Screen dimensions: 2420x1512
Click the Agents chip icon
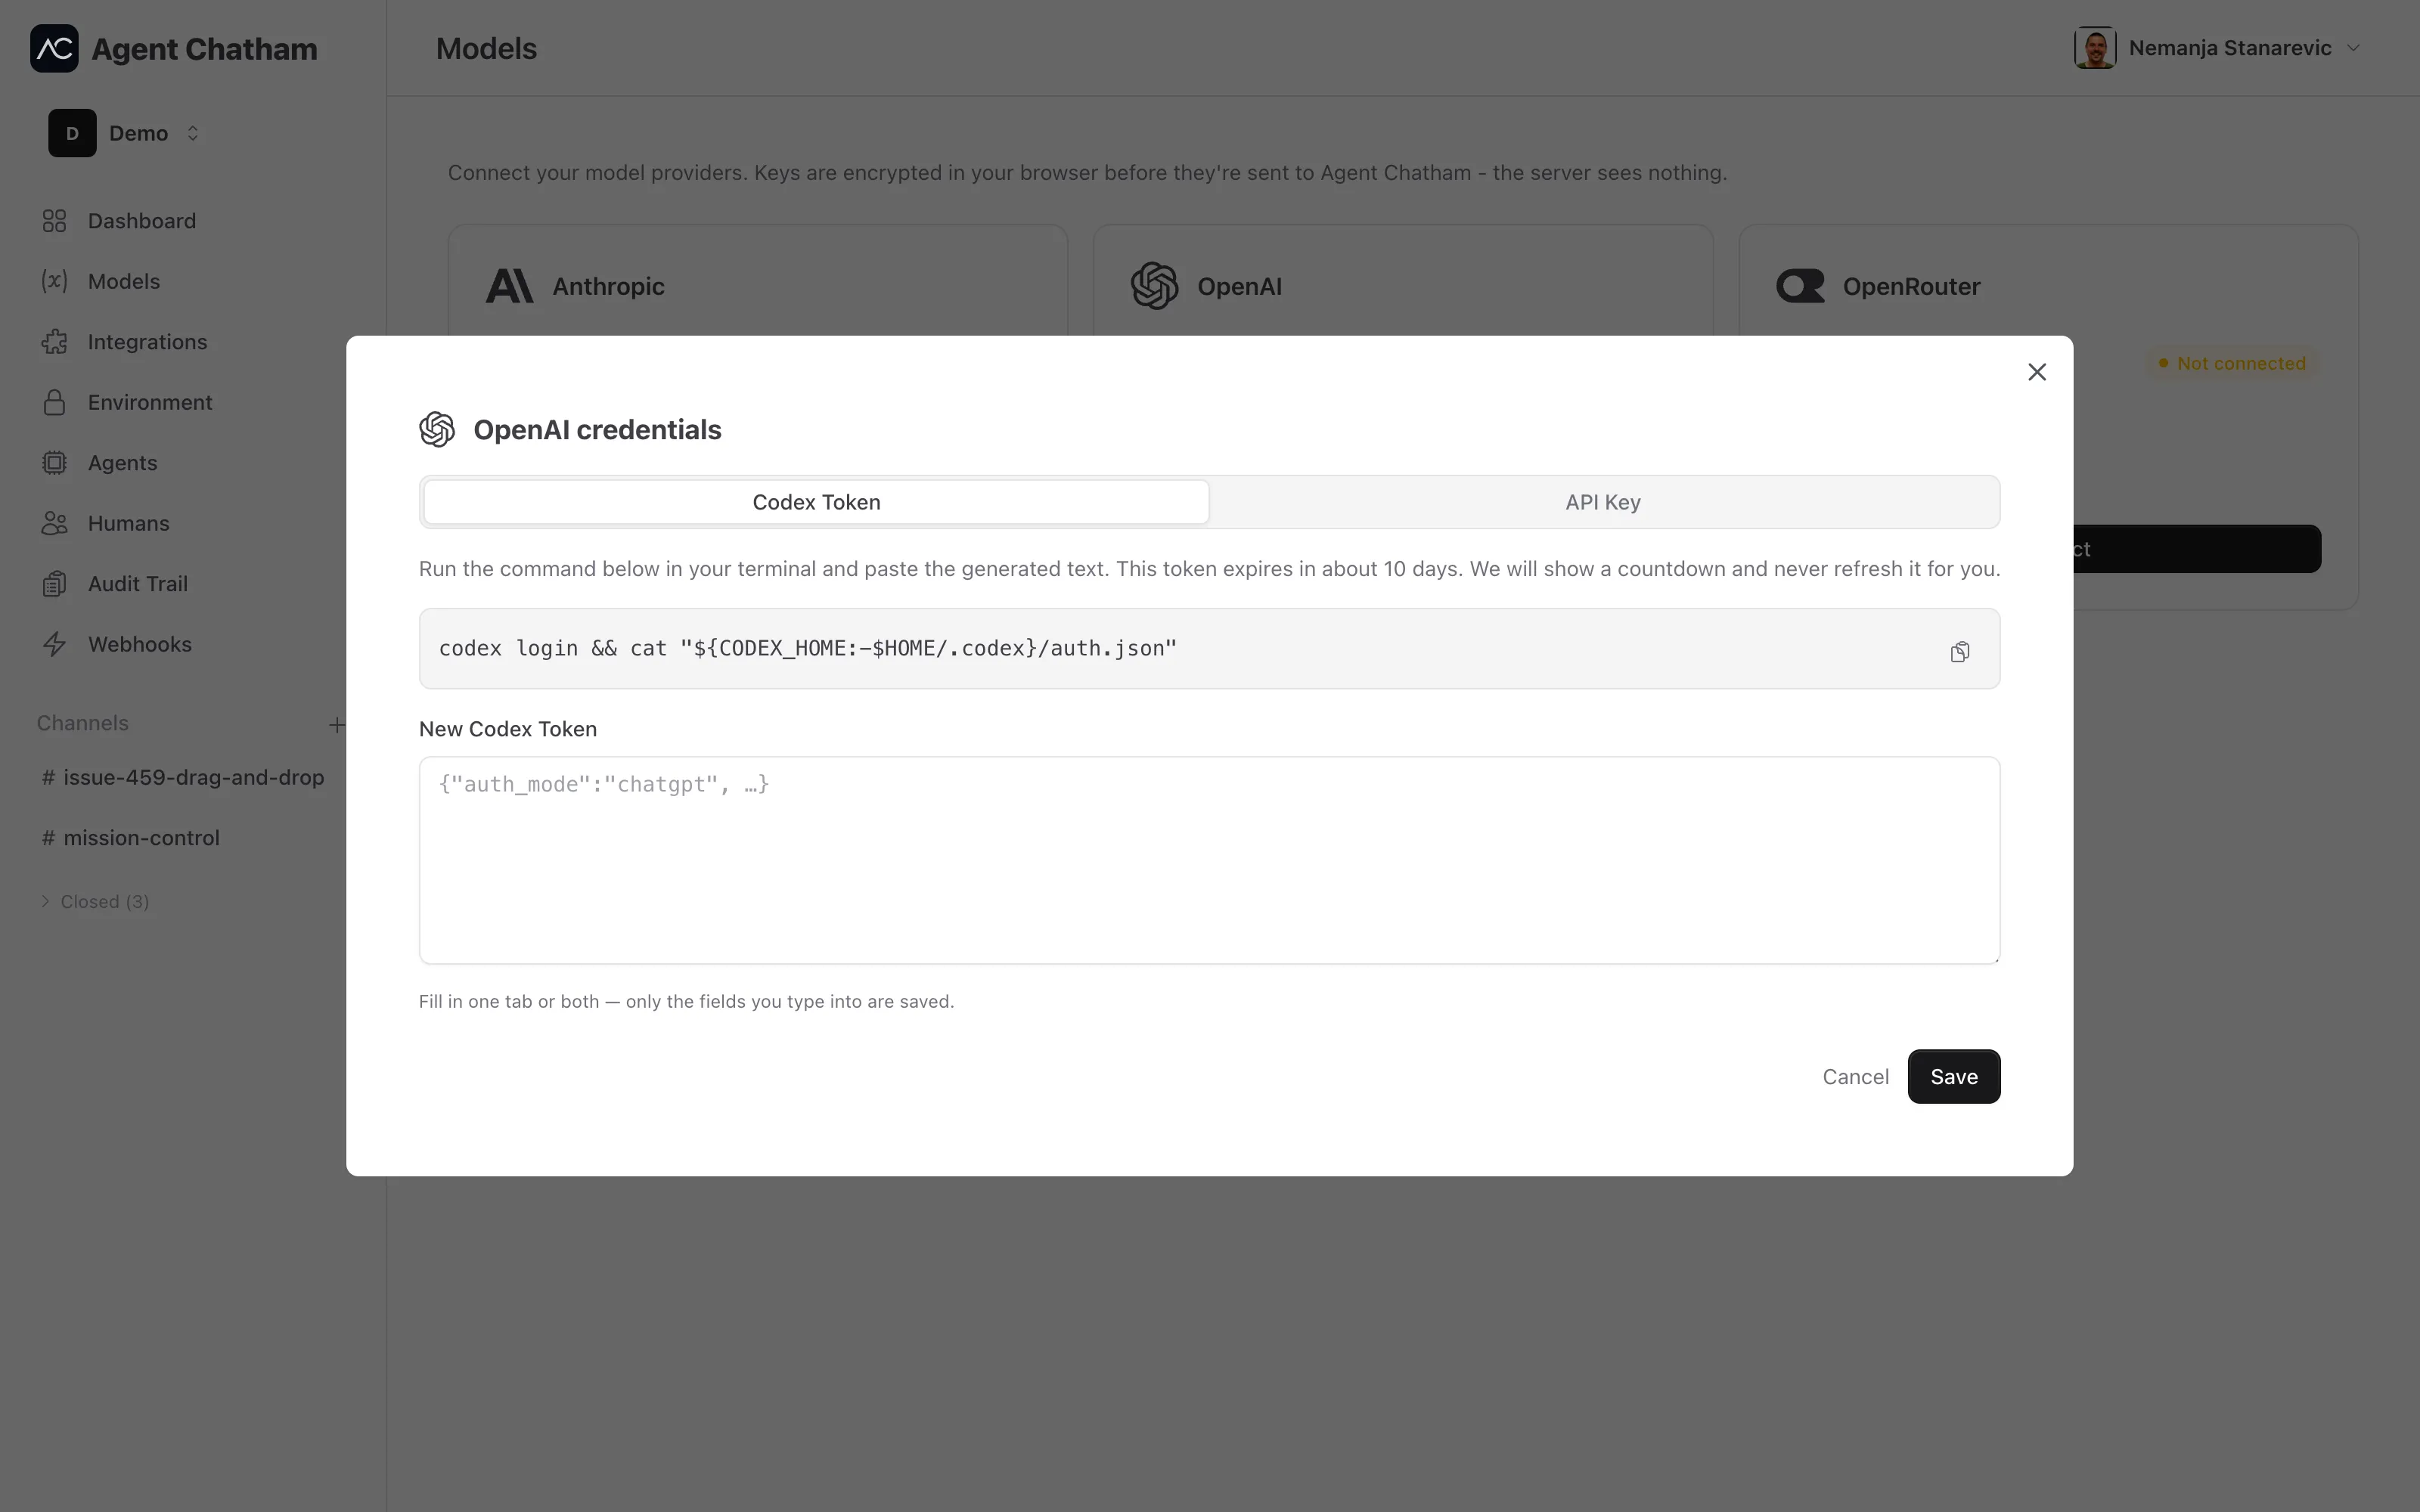pyautogui.click(x=54, y=463)
